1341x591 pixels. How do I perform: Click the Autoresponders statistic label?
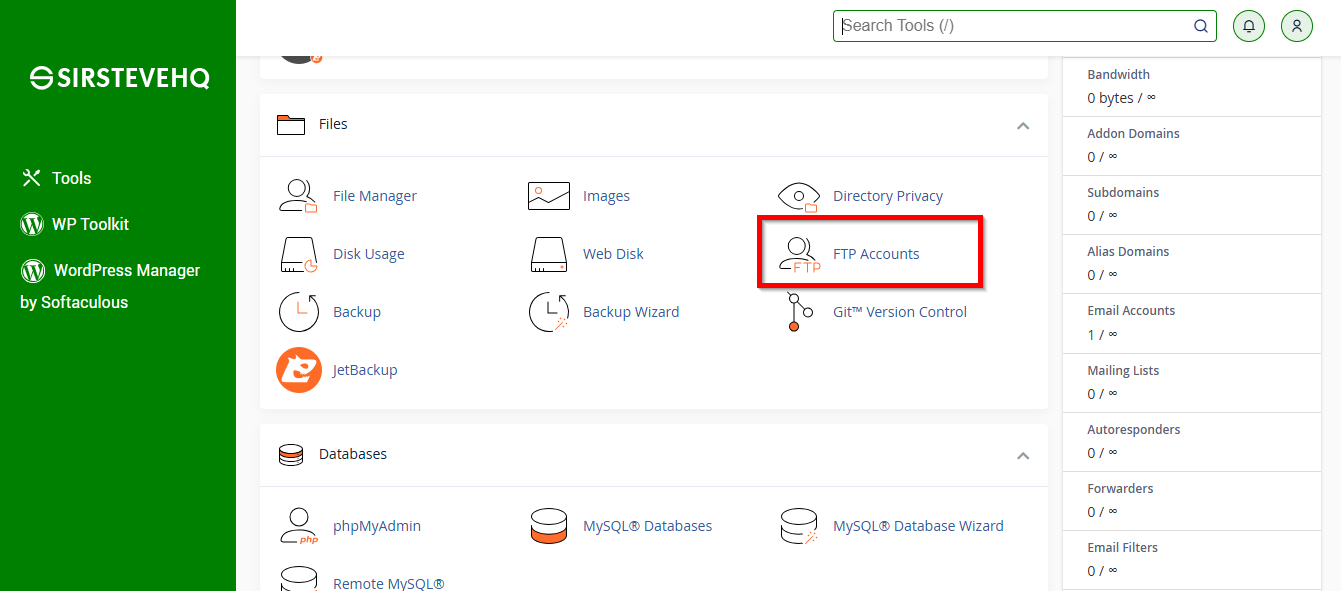tap(1134, 430)
